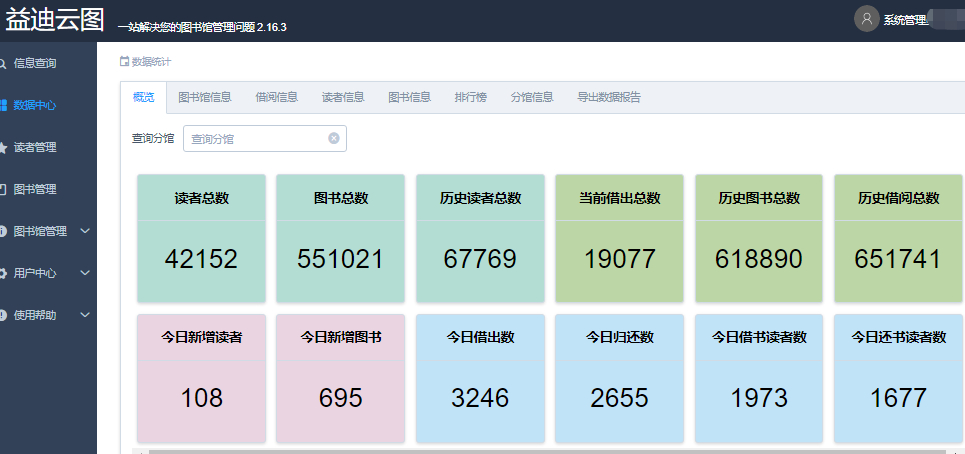The height and width of the screenshot is (454, 965).
Task: Expand the 使用帮助 submenu chevron
Action: click(85, 315)
